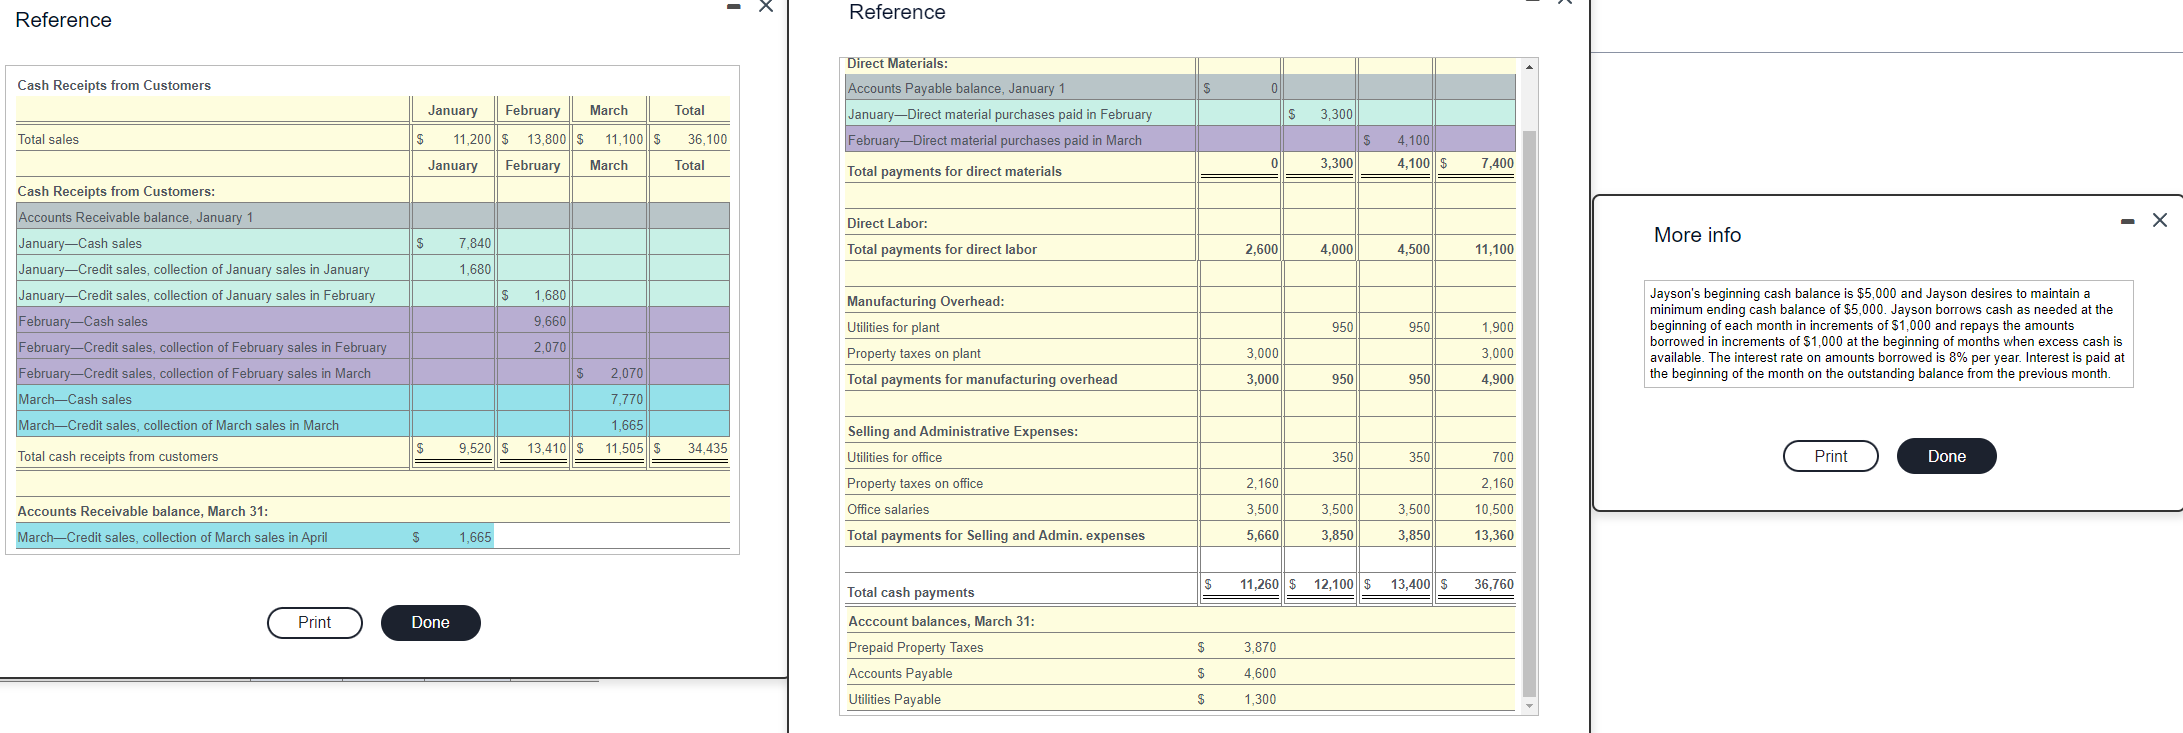
Task: Close the More info dialog
Action: [2160, 220]
